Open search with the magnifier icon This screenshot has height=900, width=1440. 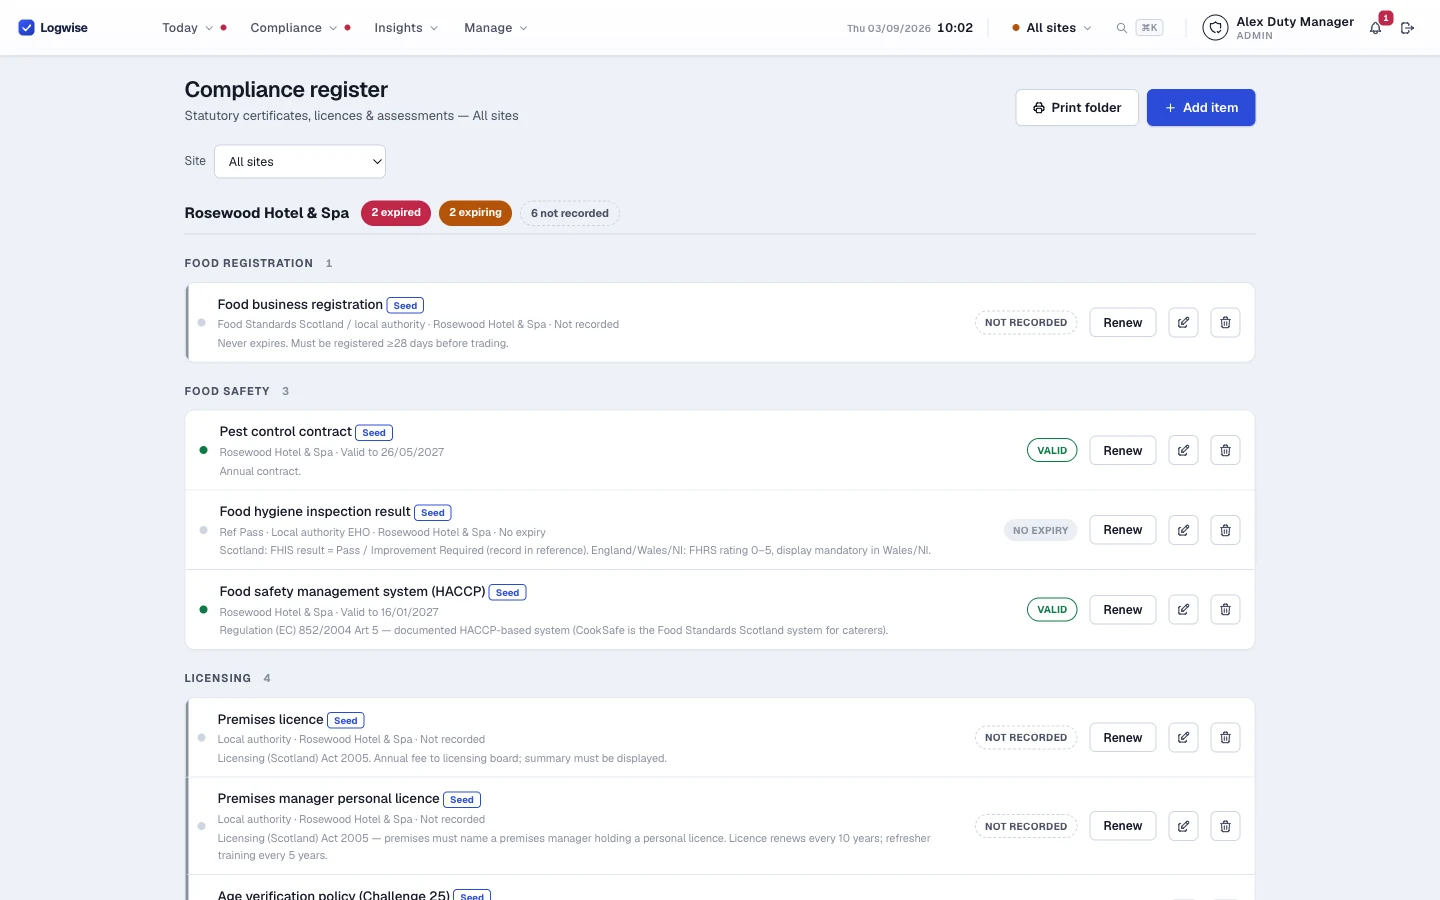1121,28
